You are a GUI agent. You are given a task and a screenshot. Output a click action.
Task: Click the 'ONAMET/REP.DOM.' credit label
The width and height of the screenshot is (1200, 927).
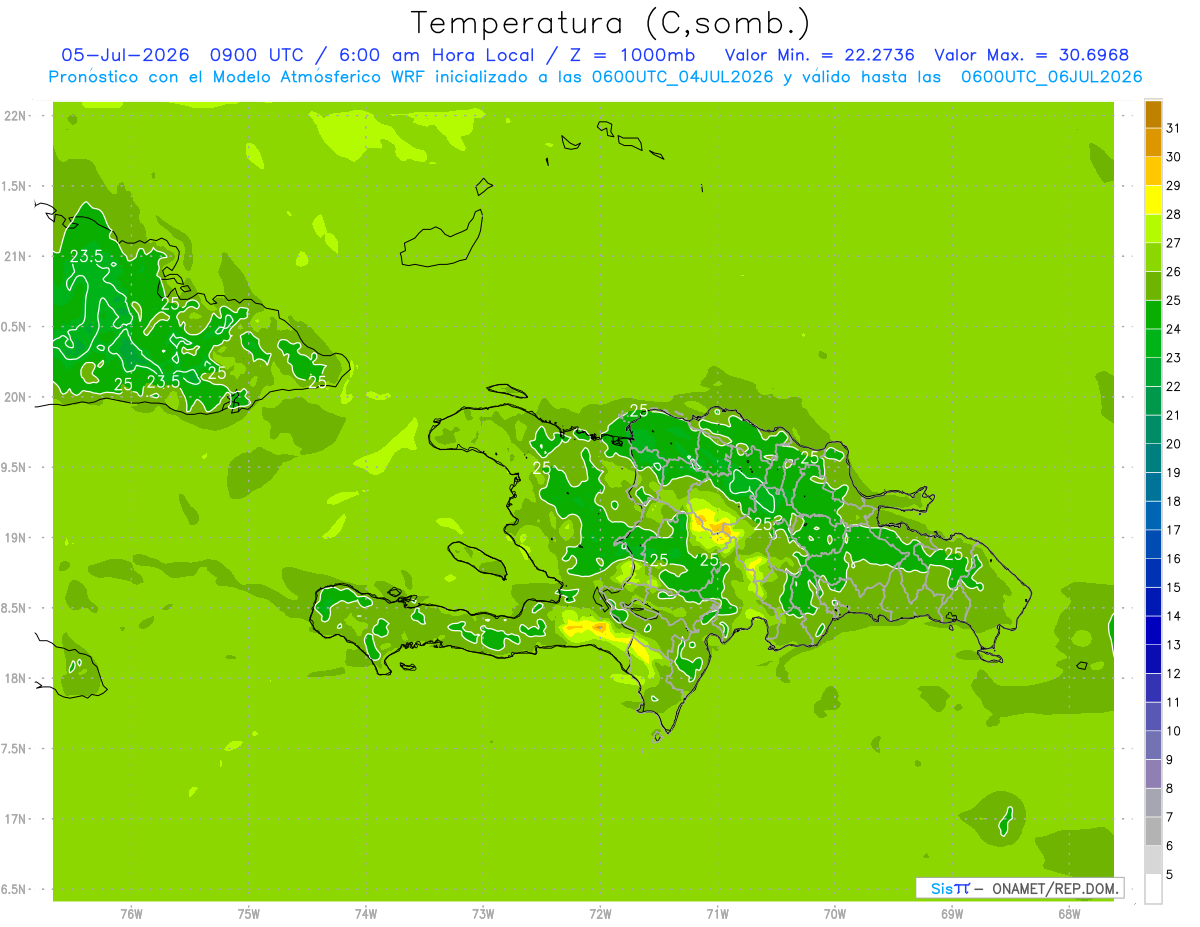[1055, 888]
